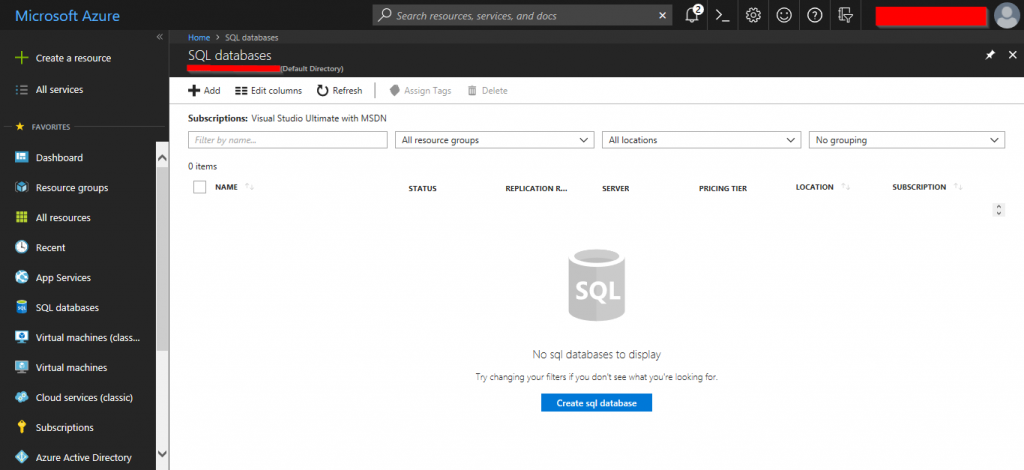This screenshot has width=1024, height=470.
Task: Click the All resources grid icon
Action: pos(22,217)
